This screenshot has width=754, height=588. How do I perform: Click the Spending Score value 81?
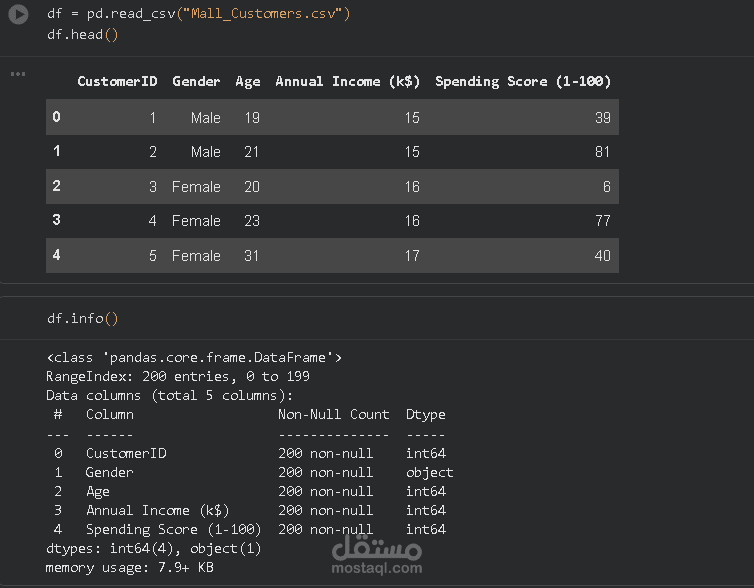(x=603, y=152)
